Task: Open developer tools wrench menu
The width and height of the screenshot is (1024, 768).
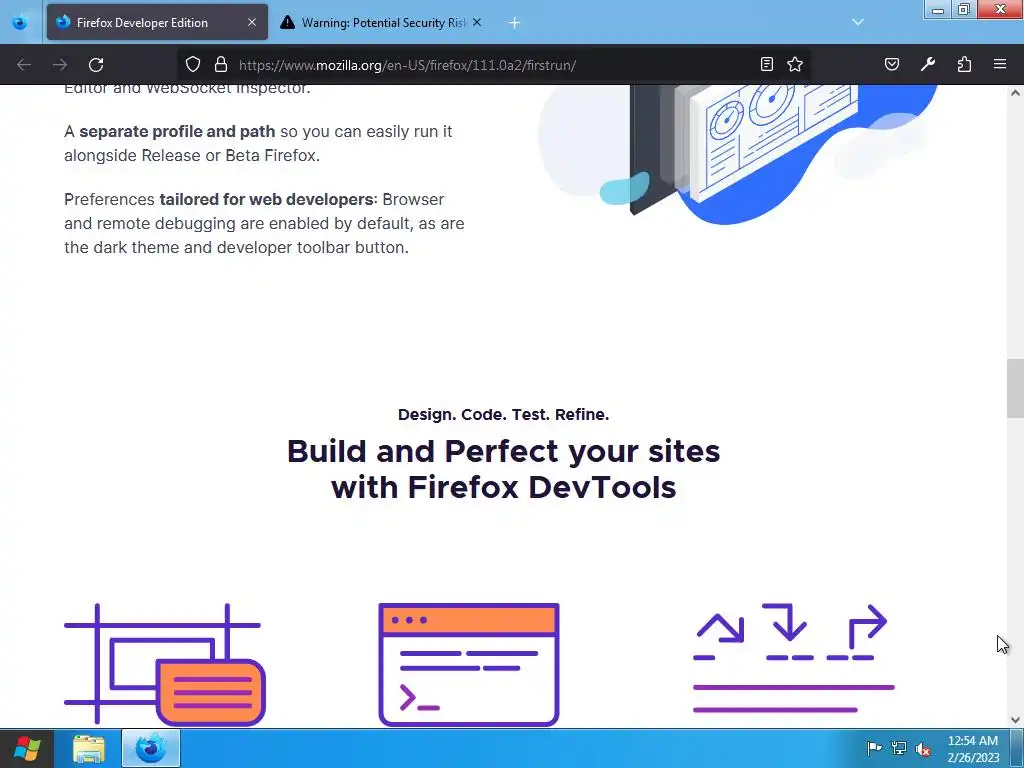Action: [928, 64]
